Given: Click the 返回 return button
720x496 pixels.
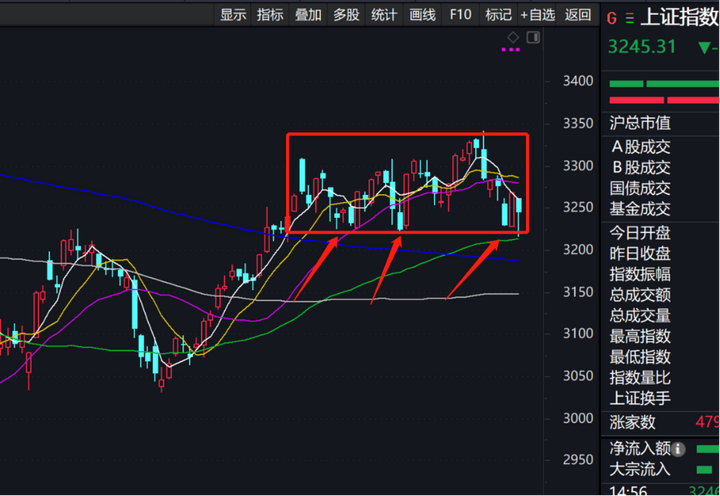Looking at the screenshot, I should (x=578, y=15).
